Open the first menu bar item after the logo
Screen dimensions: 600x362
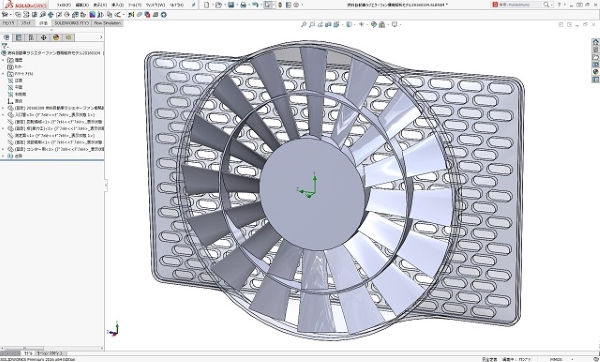(64, 5)
